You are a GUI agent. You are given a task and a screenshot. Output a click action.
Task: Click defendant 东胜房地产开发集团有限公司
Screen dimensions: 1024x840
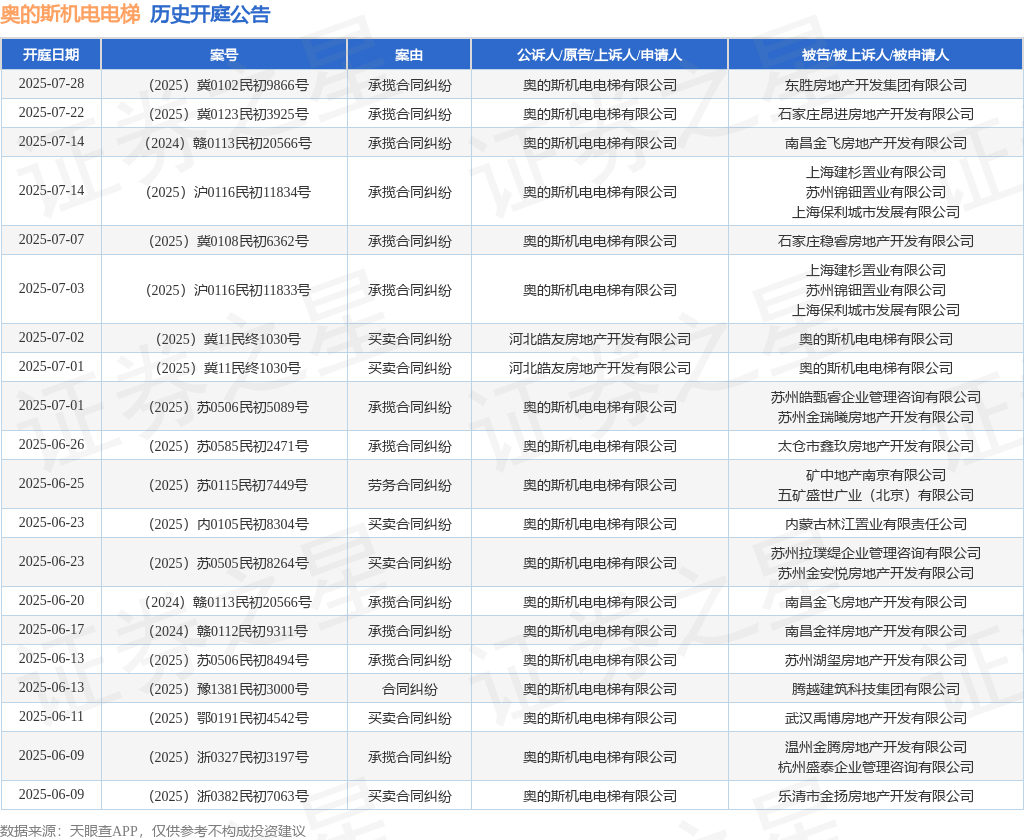click(875, 85)
